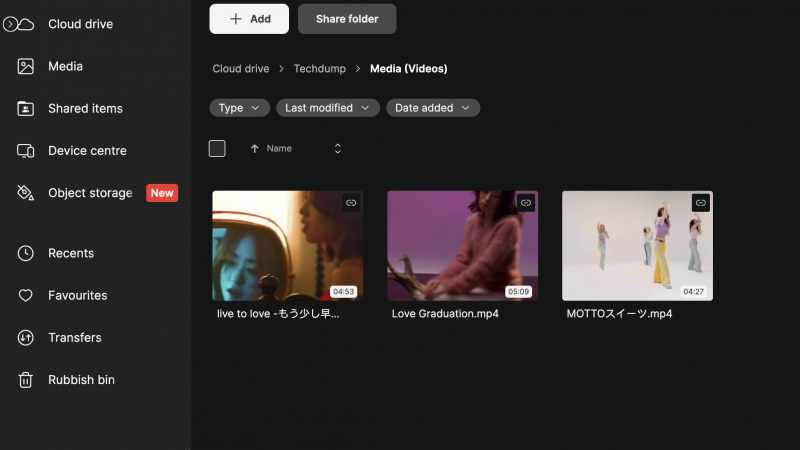Open Device centre using its monitor icon

coord(26,151)
